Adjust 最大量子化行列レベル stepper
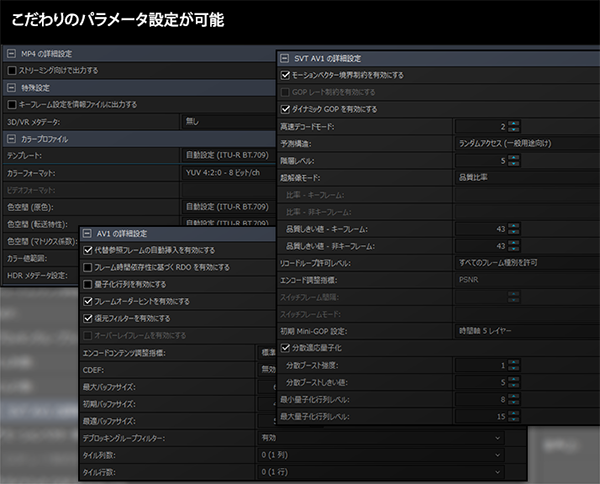The width and height of the screenshot is (600, 484). [514, 416]
